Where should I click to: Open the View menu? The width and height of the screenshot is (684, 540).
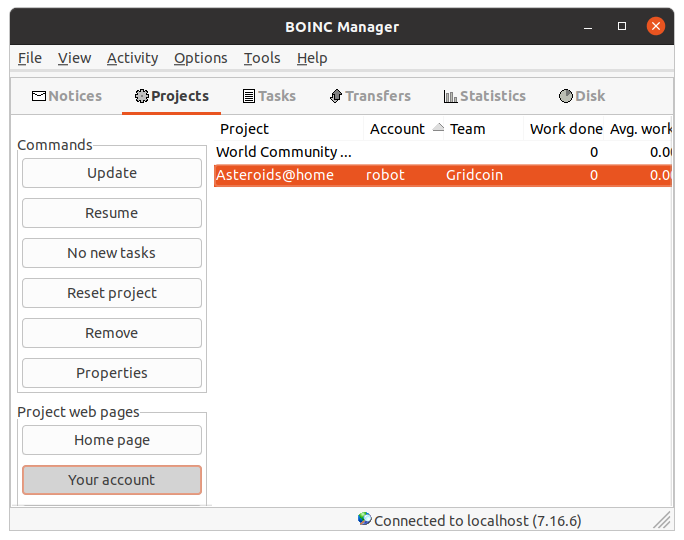[x=74, y=58]
